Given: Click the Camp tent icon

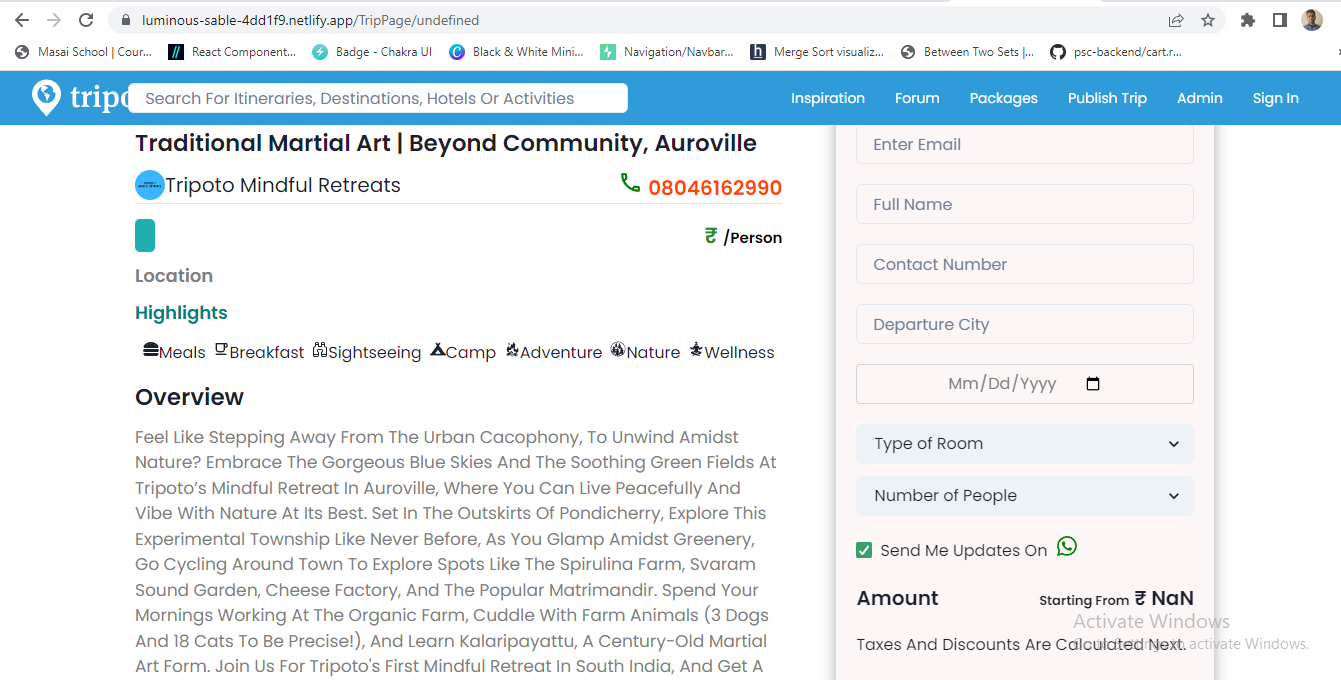Looking at the screenshot, I should (438, 350).
